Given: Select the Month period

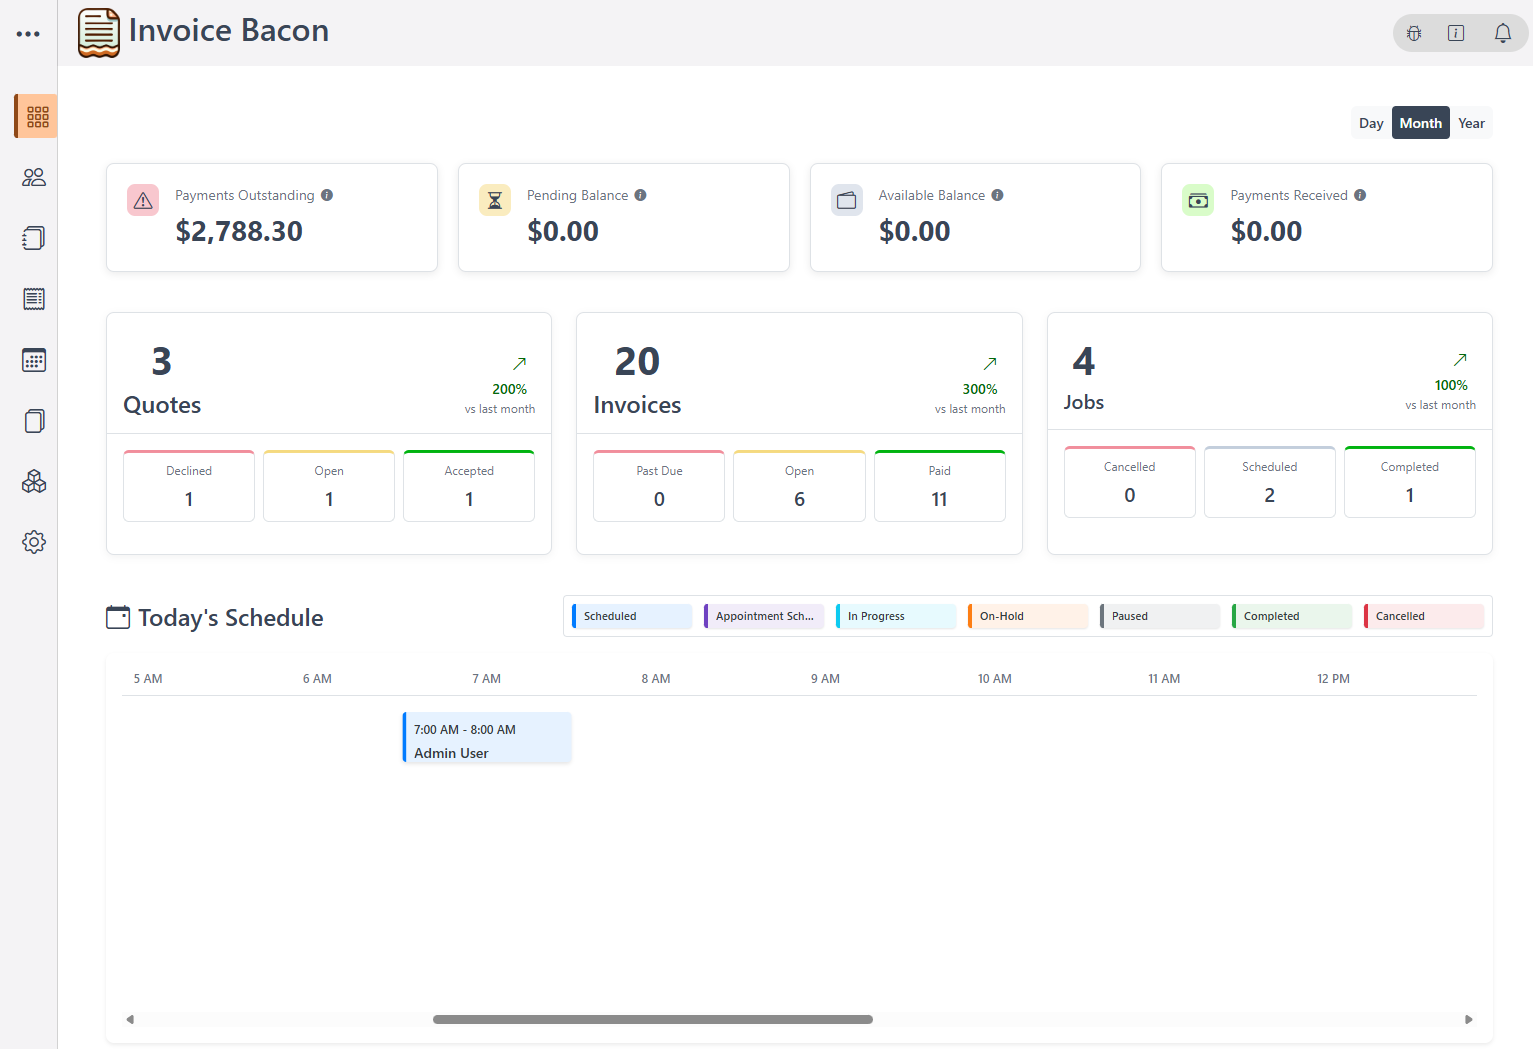Looking at the screenshot, I should tap(1421, 123).
